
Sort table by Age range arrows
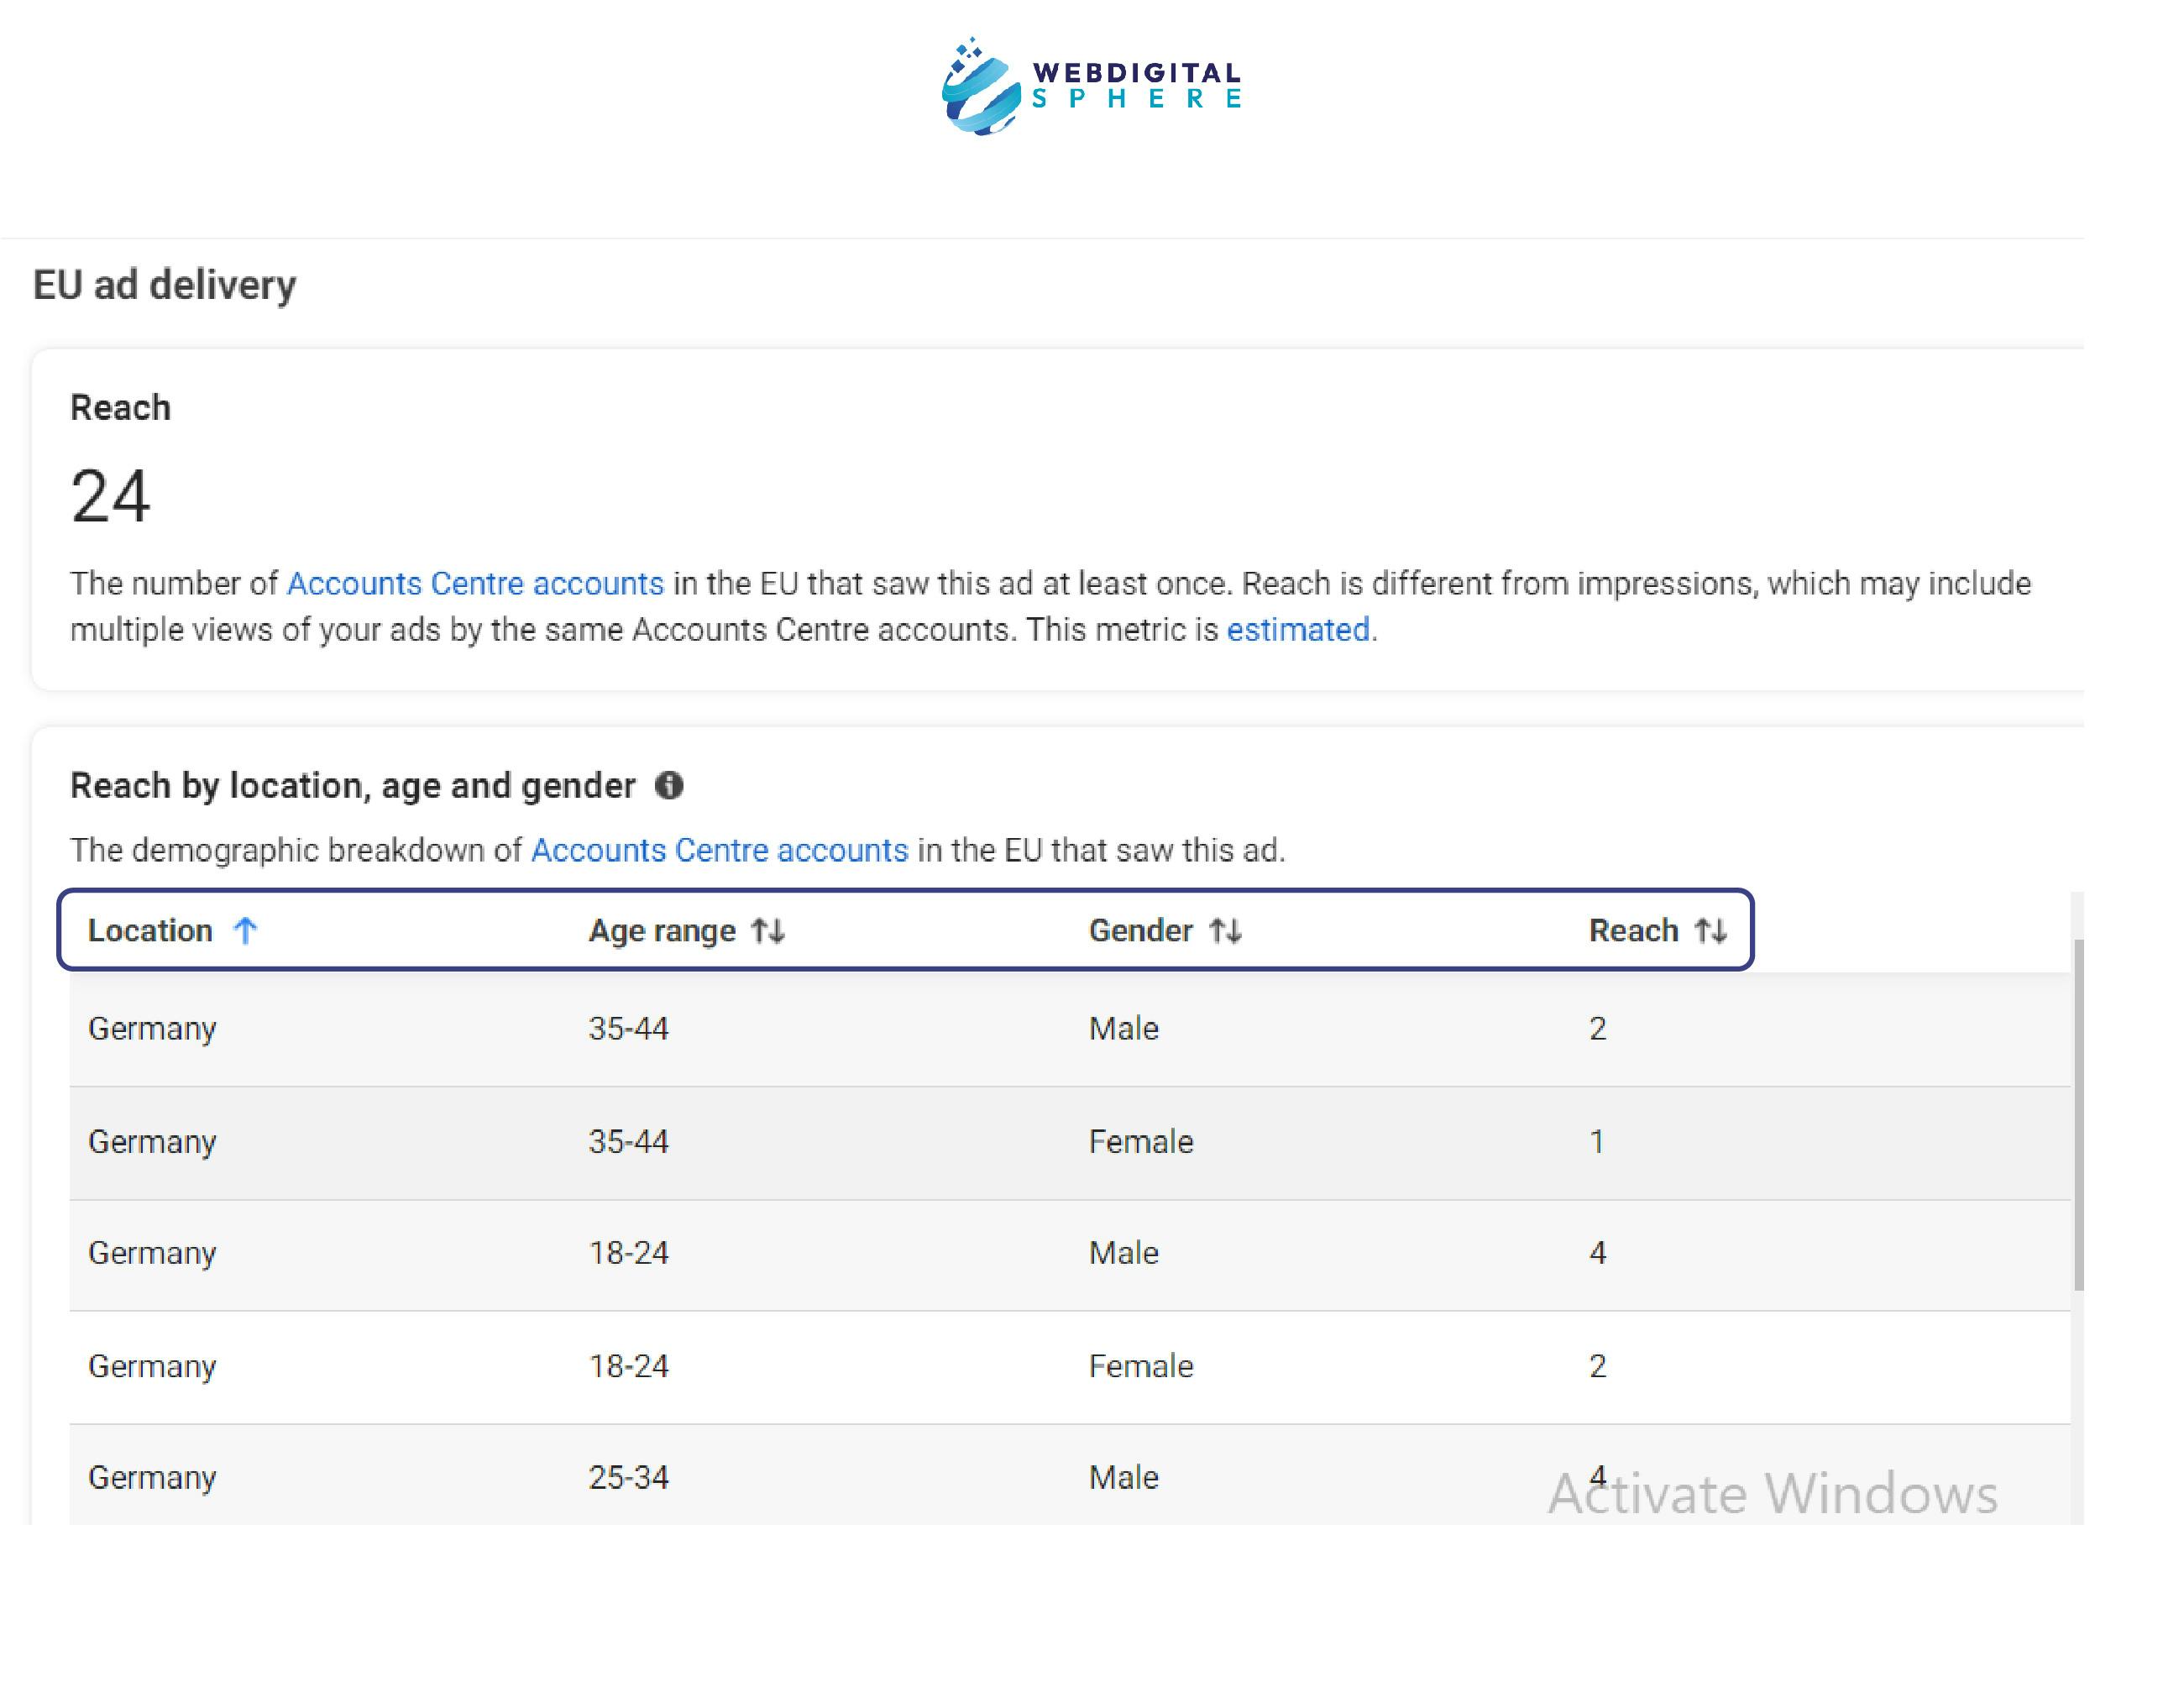768,931
